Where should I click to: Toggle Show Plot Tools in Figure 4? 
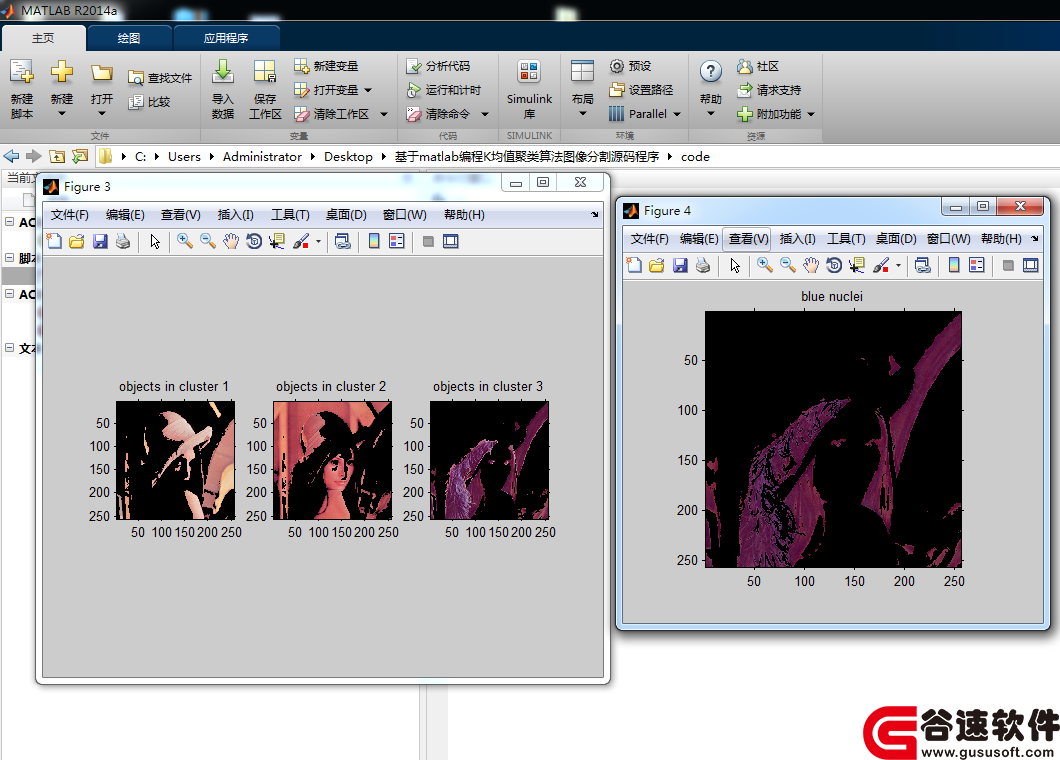point(1030,266)
